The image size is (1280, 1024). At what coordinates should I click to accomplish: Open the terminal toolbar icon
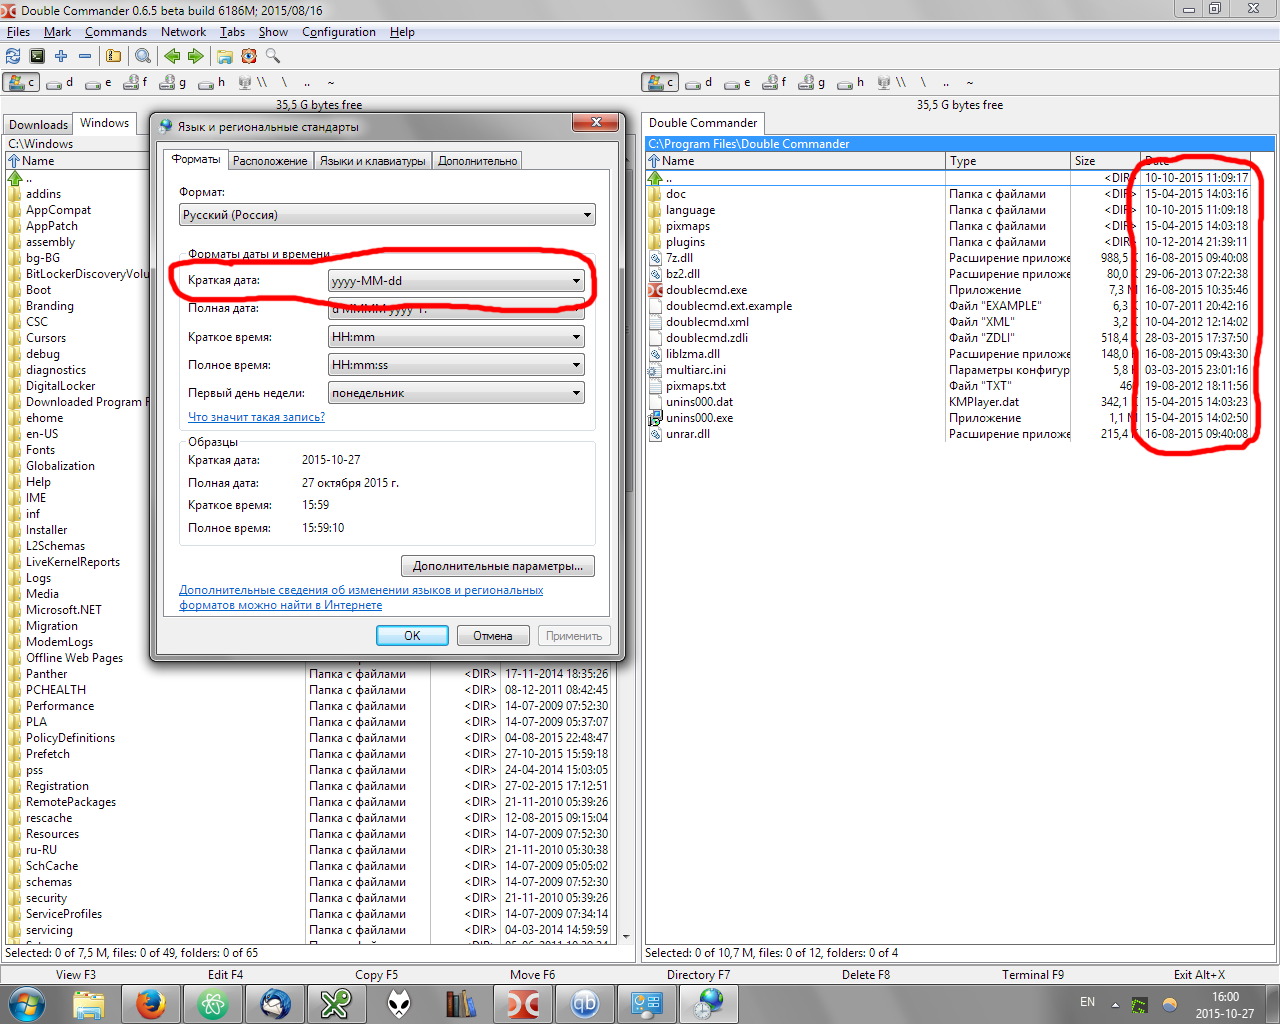coord(37,56)
